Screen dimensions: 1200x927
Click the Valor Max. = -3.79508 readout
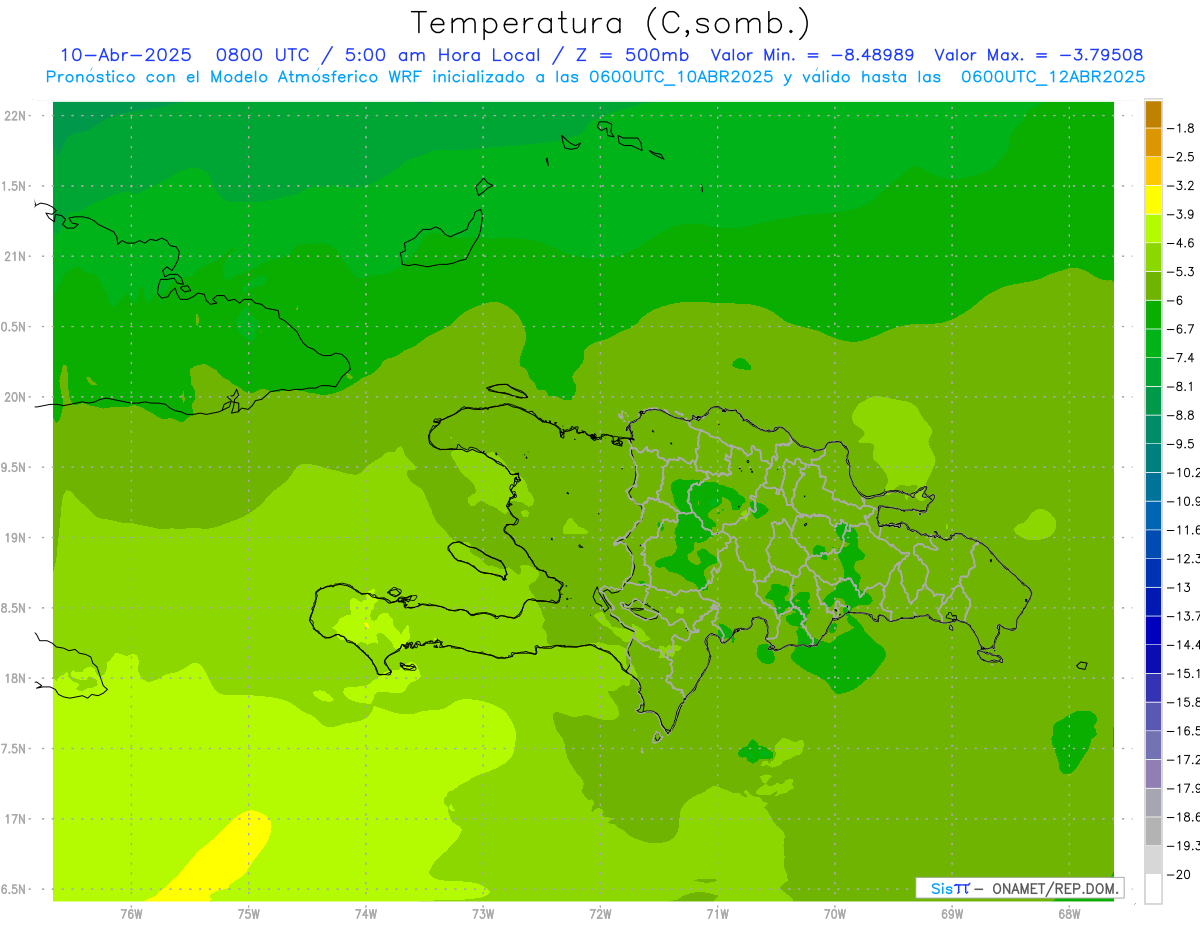[1038, 55]
